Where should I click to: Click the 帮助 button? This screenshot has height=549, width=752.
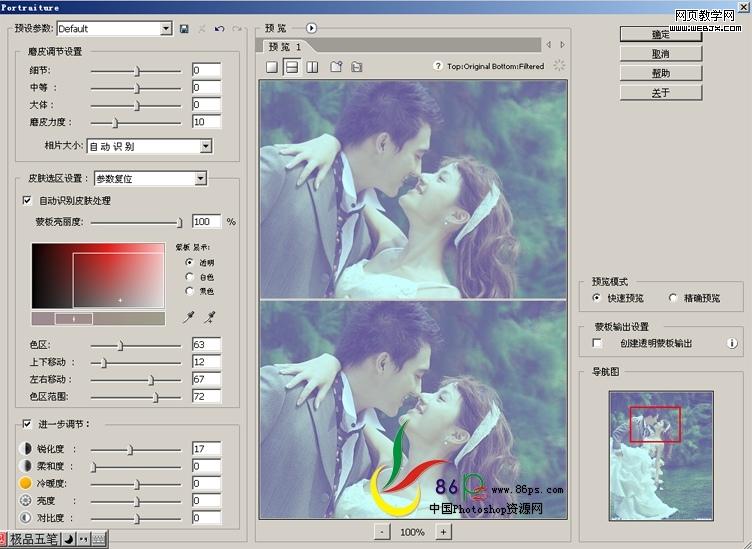661,73
